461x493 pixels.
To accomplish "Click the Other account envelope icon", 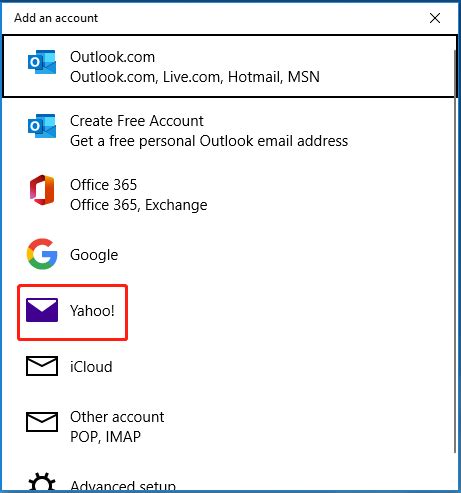I will coord(42,422).
